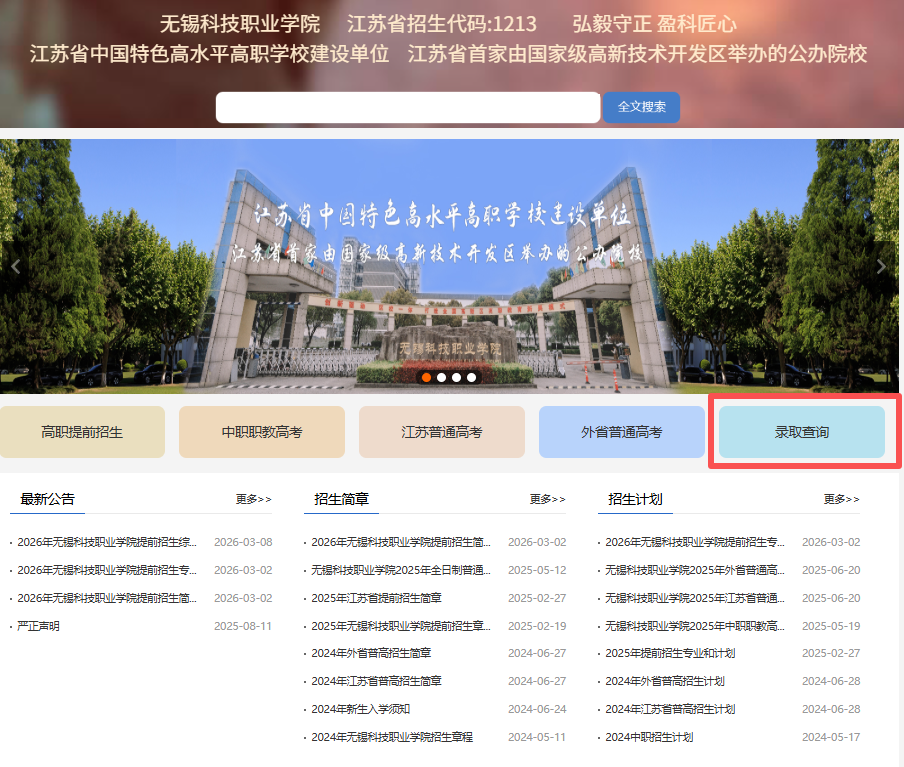Expand 更多>> beside 招生计划
This screenshot has height=767, width=904.
pos(841,499)
